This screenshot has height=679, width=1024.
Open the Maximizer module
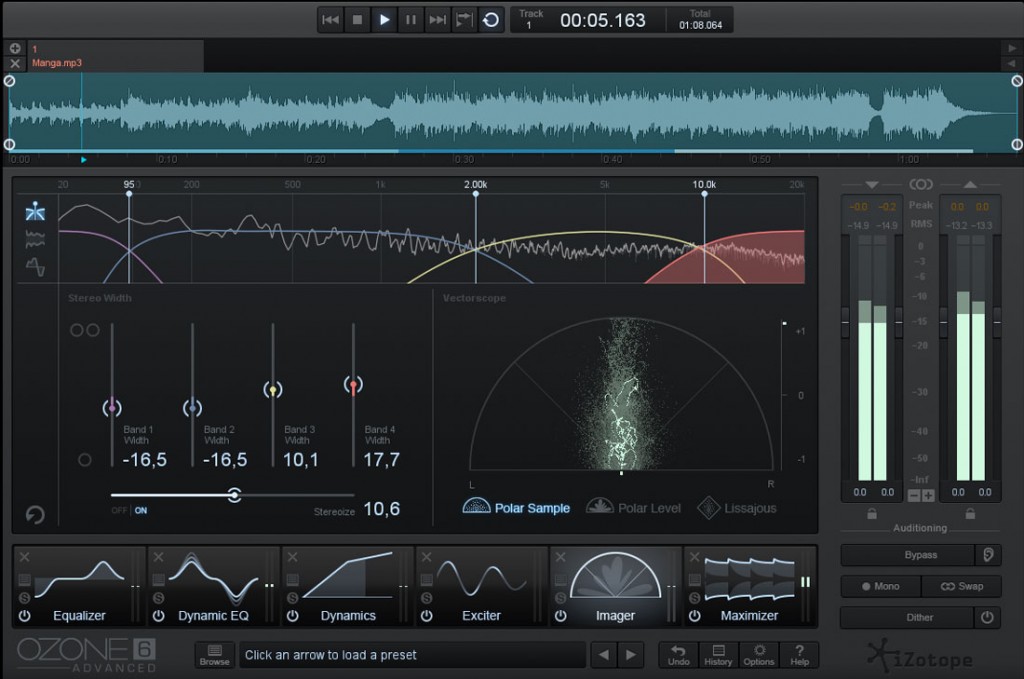point(750,586)
